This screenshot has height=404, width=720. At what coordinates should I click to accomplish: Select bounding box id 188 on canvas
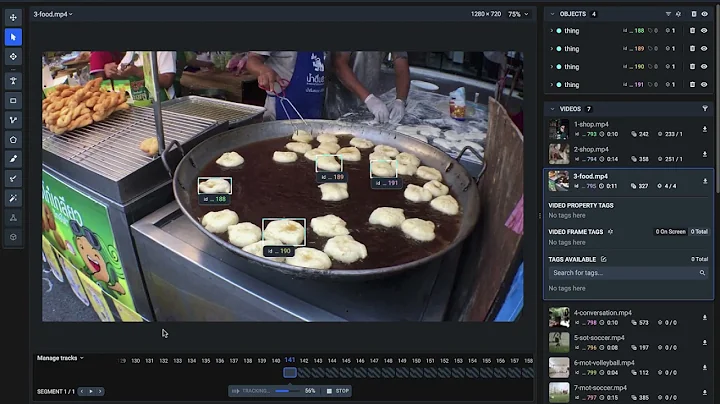(215, 185)
